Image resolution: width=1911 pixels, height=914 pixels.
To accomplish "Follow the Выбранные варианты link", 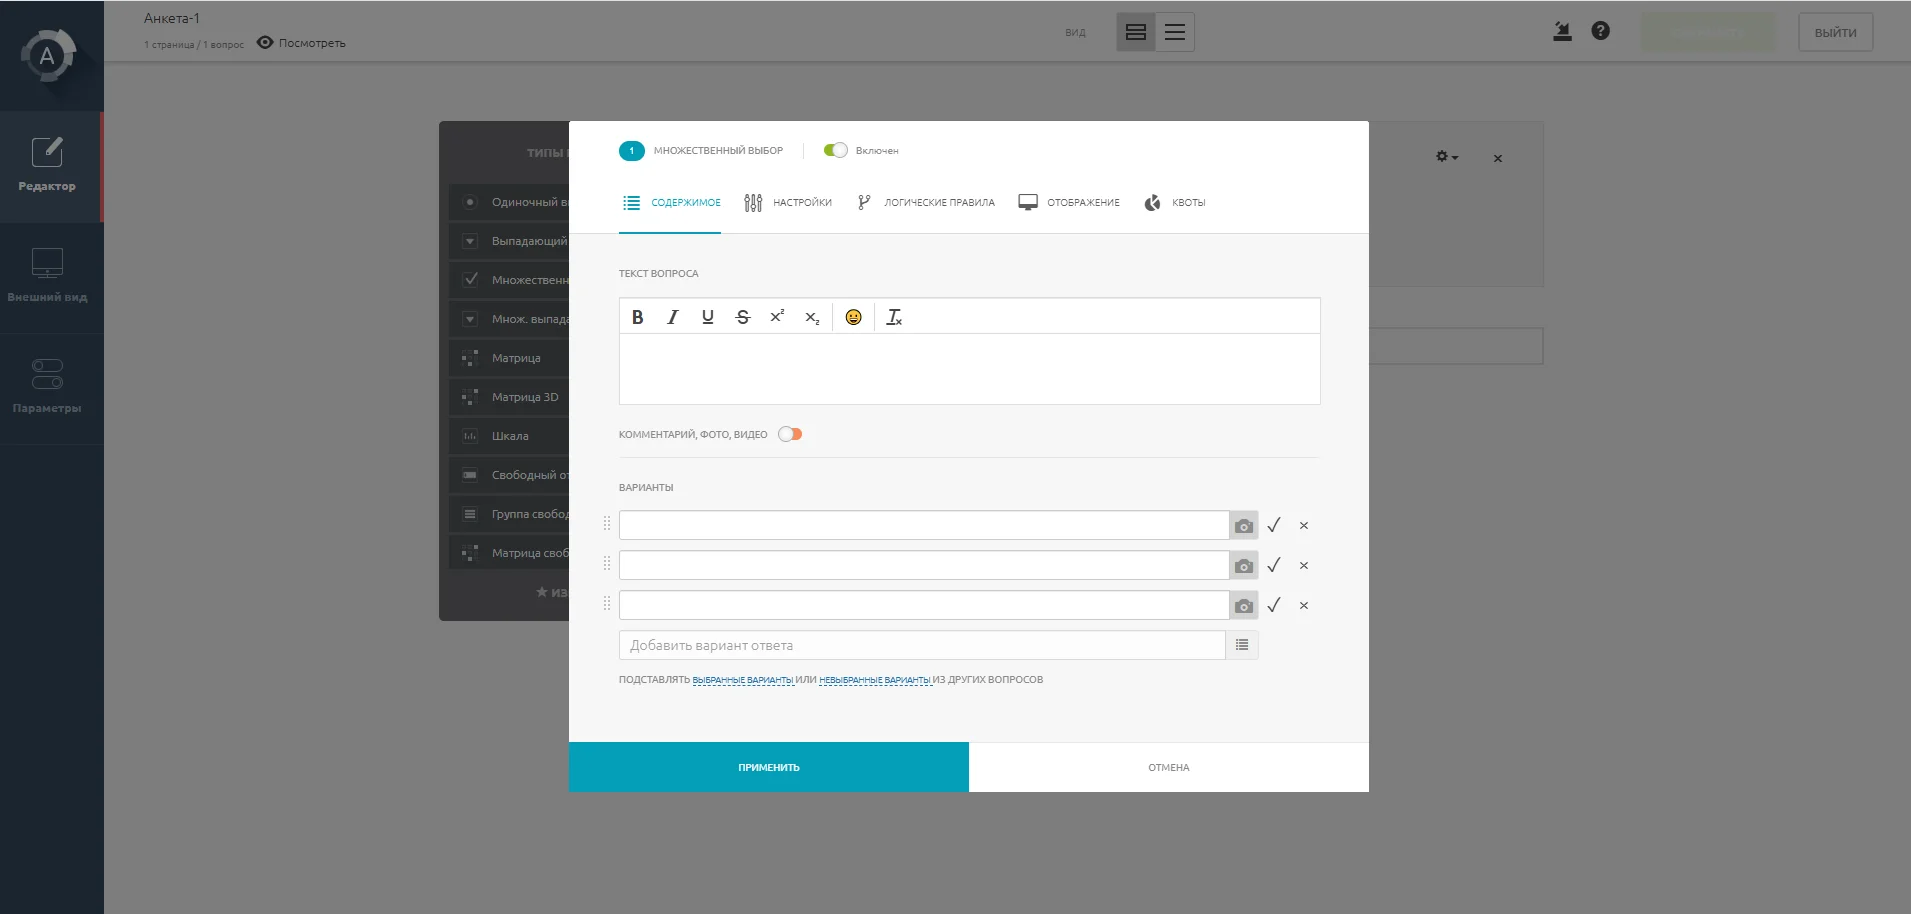I will 743,680.
